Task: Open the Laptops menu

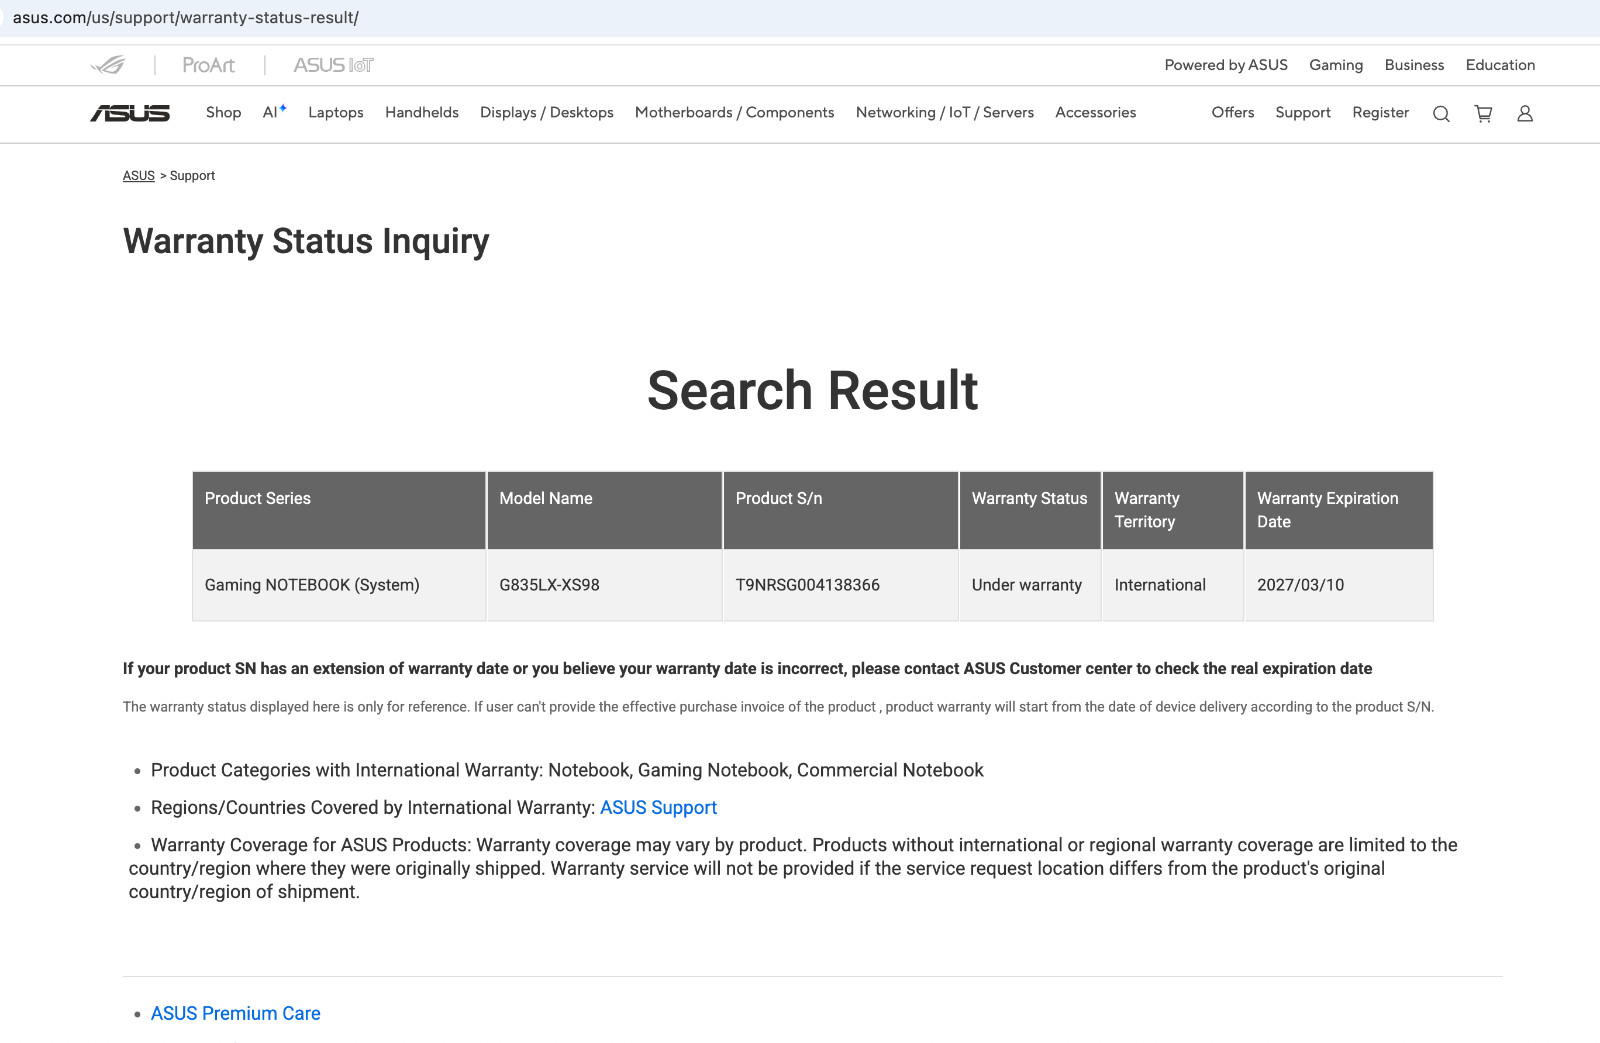Action: tap(336, 113)
